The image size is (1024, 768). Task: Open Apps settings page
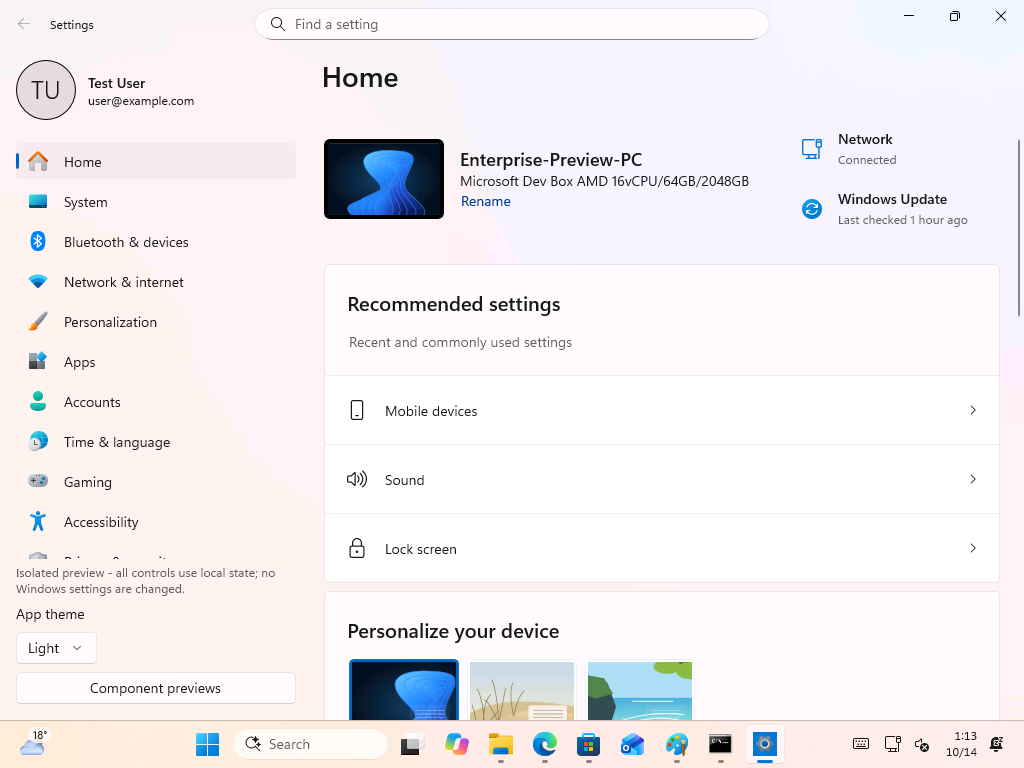coord(155,362)
